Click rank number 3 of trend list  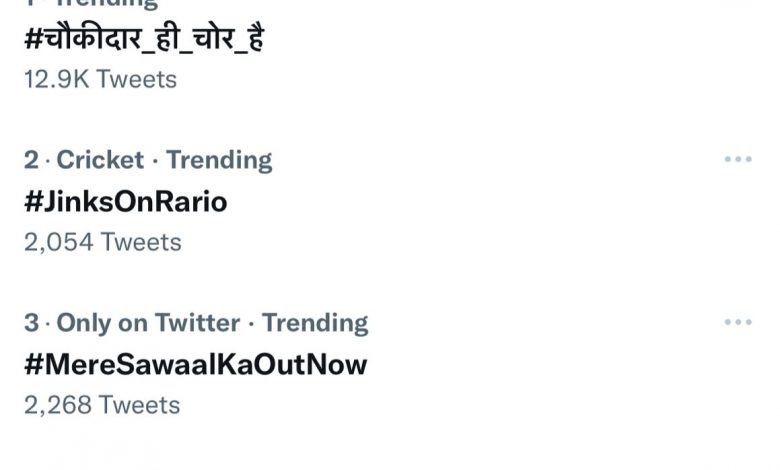pyautogui.click(x=31, y=322)
